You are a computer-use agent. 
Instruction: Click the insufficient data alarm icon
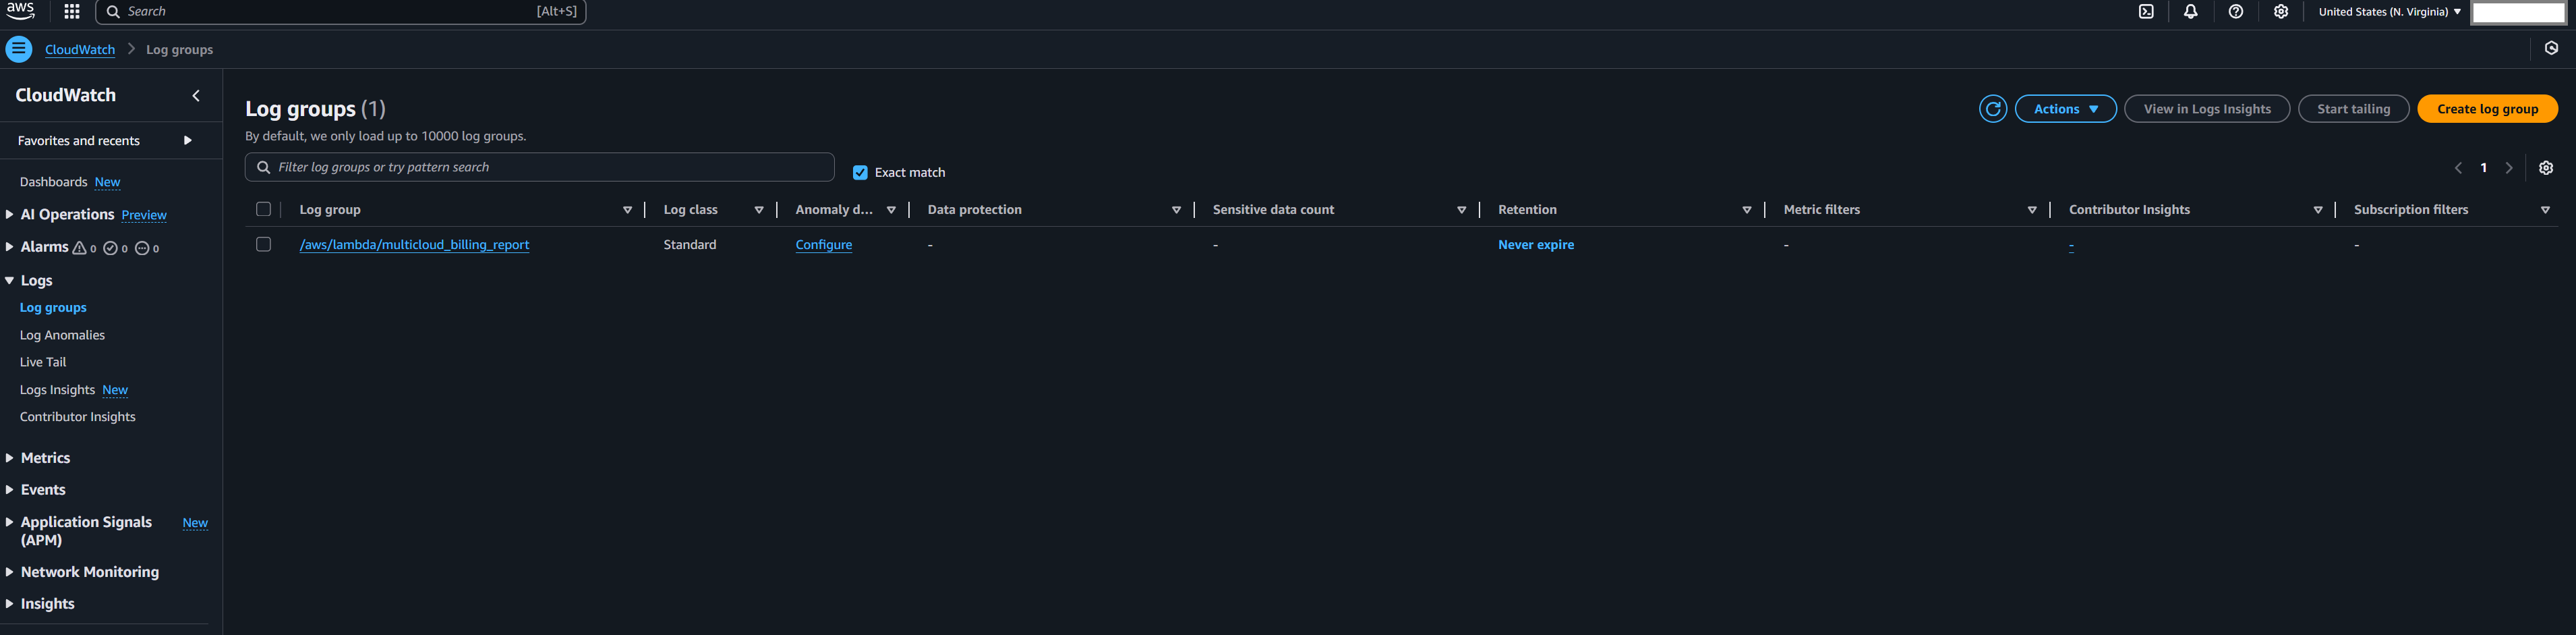pos(142,248)
